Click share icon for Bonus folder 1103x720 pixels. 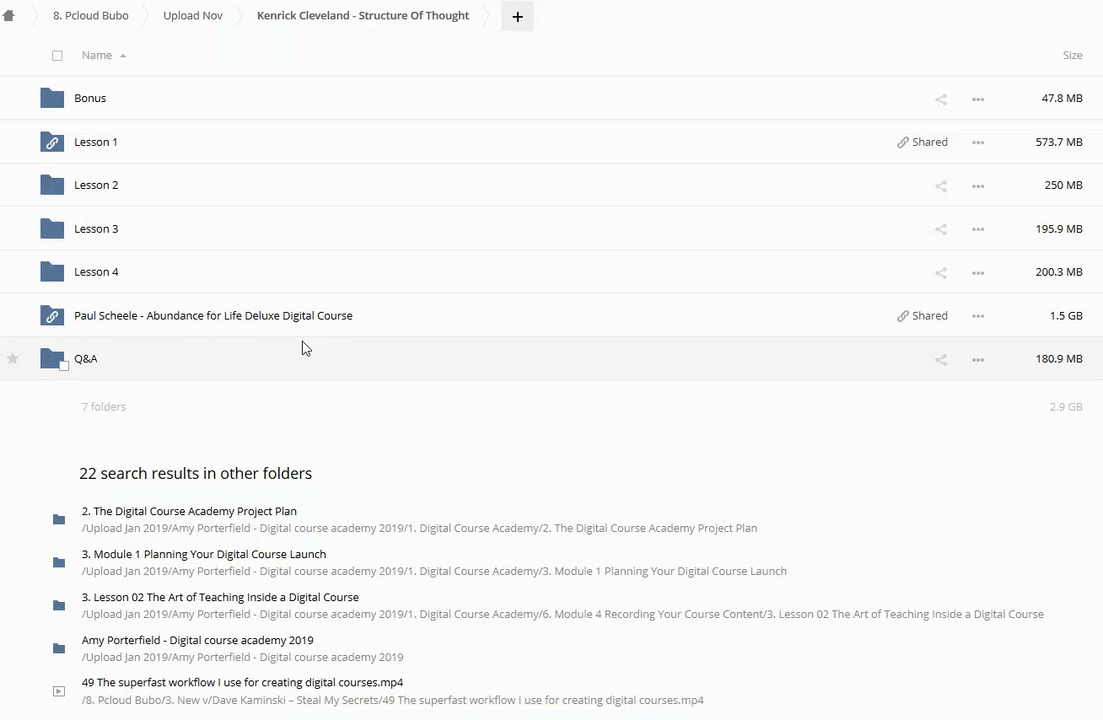coord(940,99)
